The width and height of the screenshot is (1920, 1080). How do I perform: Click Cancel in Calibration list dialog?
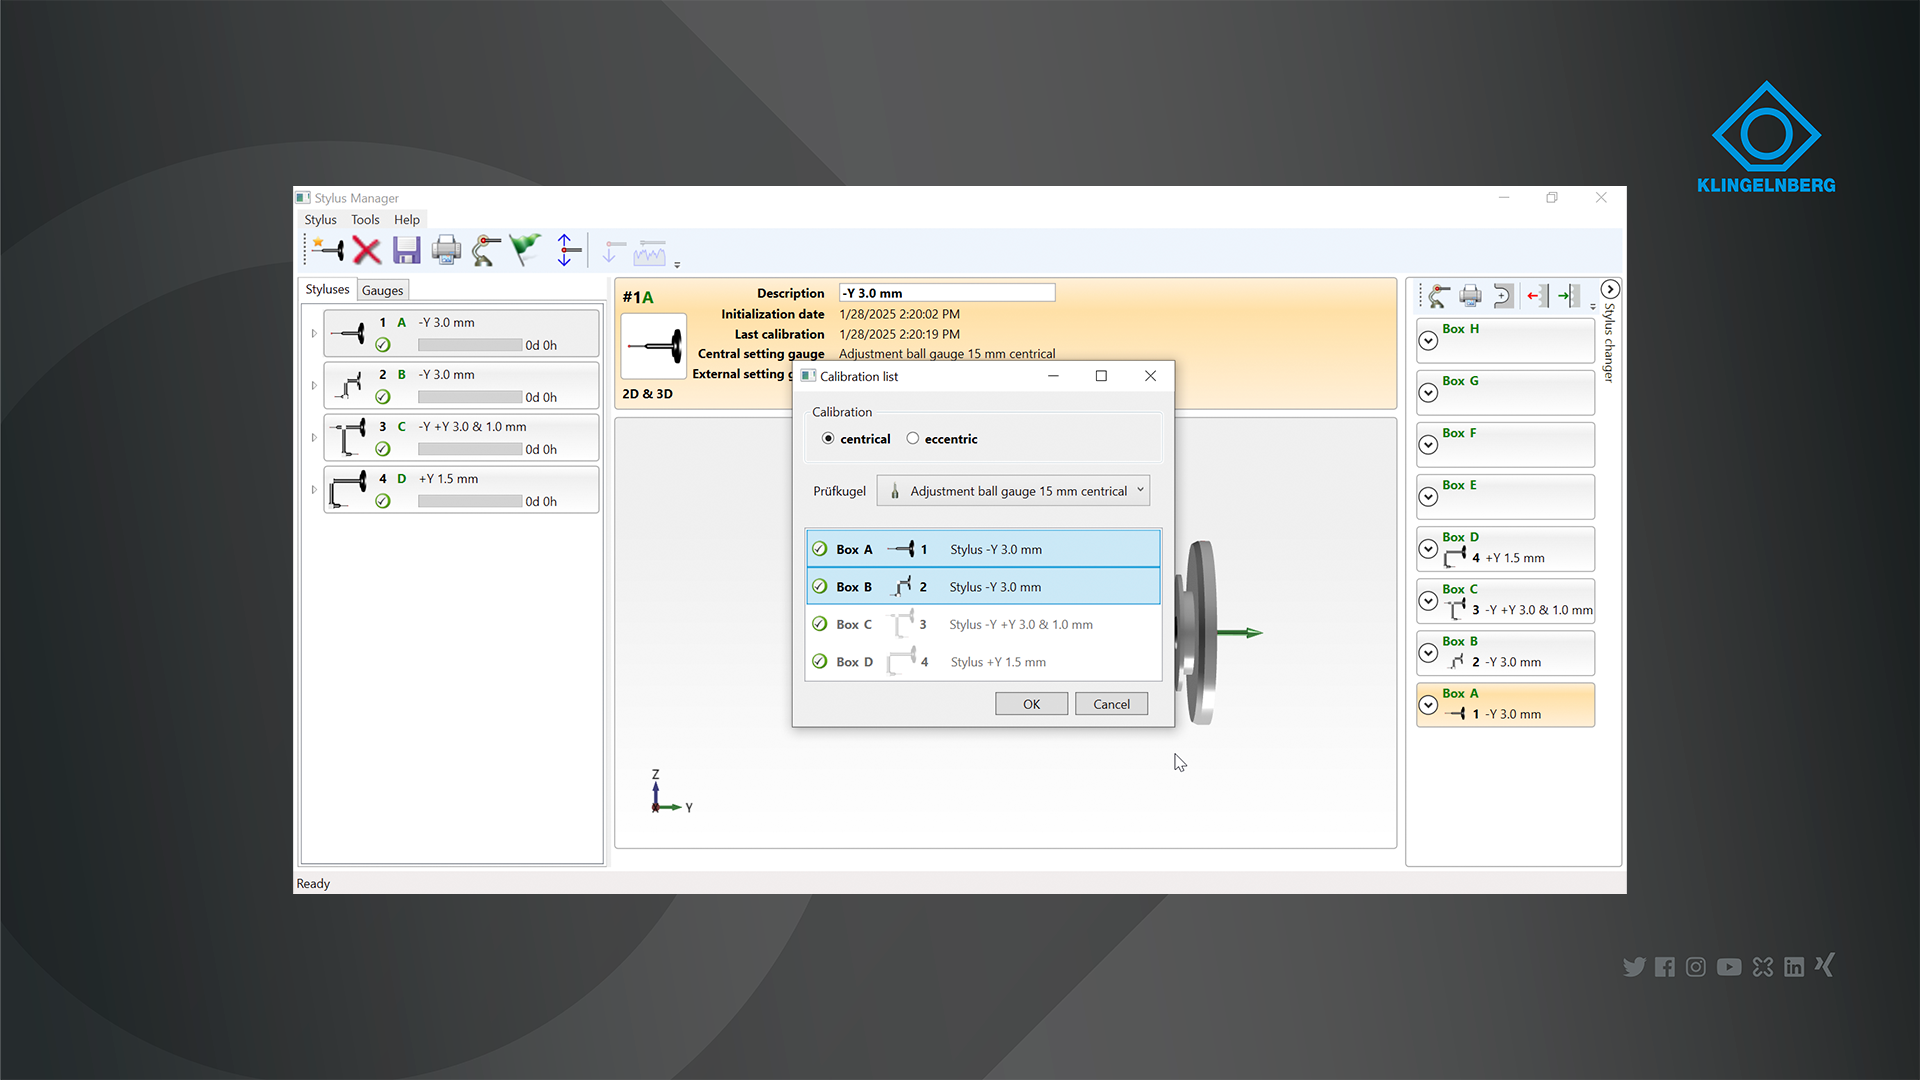[1111, 704]
